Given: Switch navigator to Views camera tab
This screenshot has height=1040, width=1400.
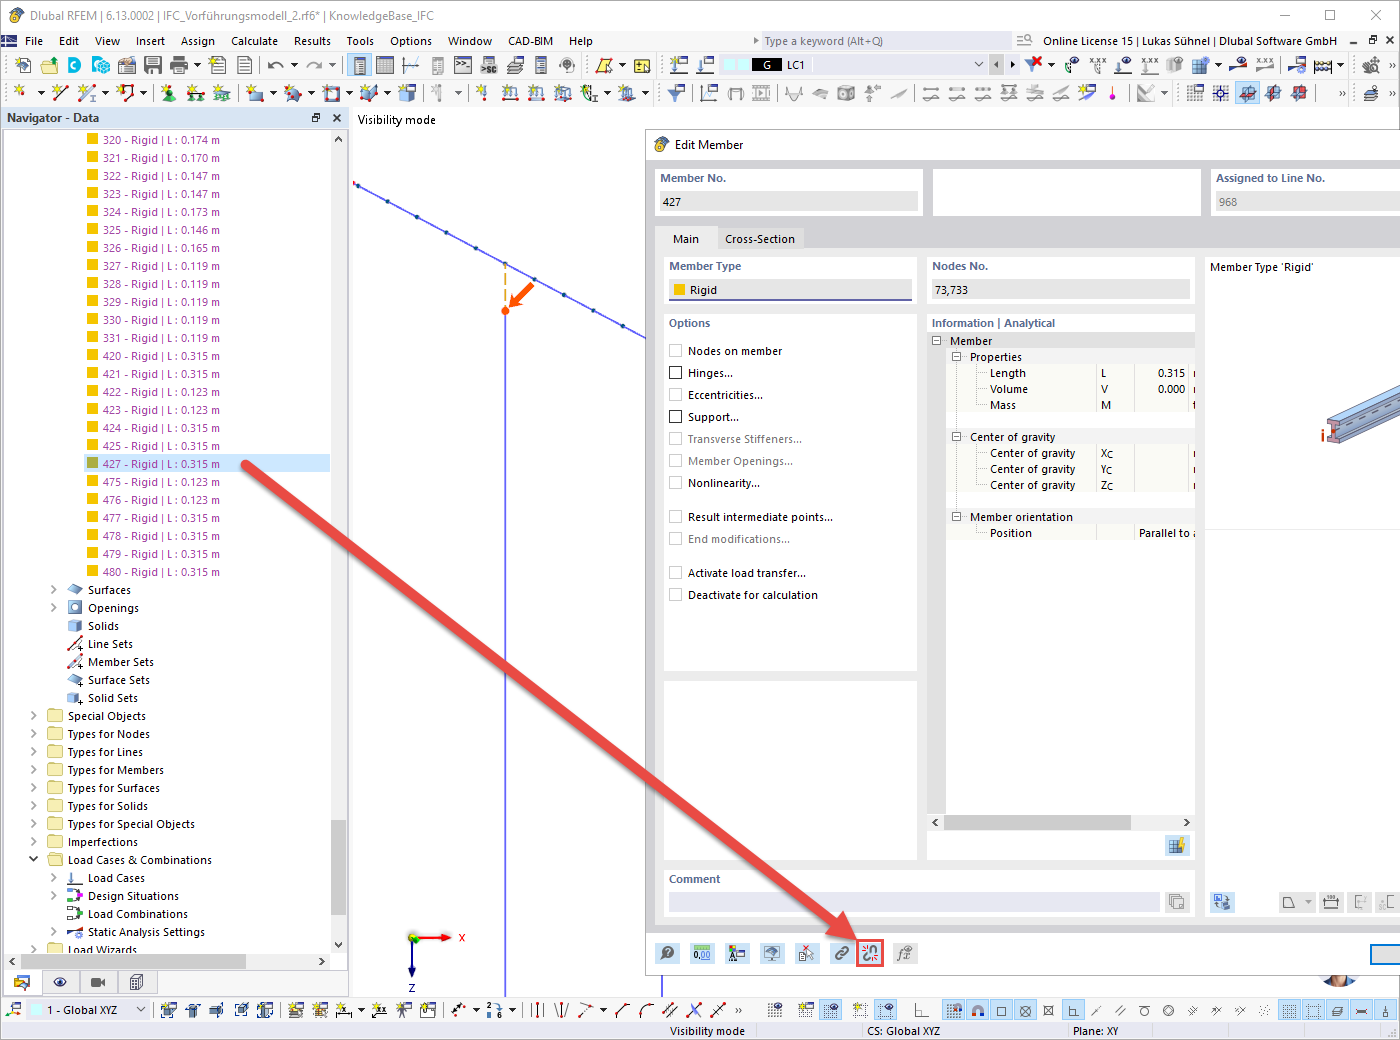Looking at the screenshot, I should click(98, 982).
